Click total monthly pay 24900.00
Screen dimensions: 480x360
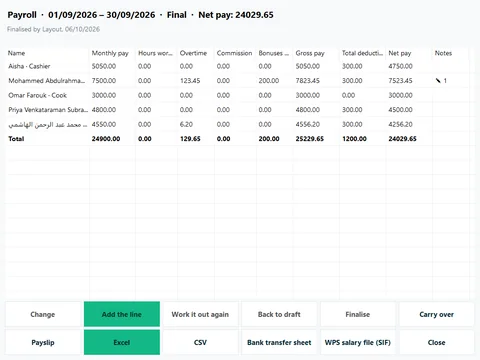106,139
